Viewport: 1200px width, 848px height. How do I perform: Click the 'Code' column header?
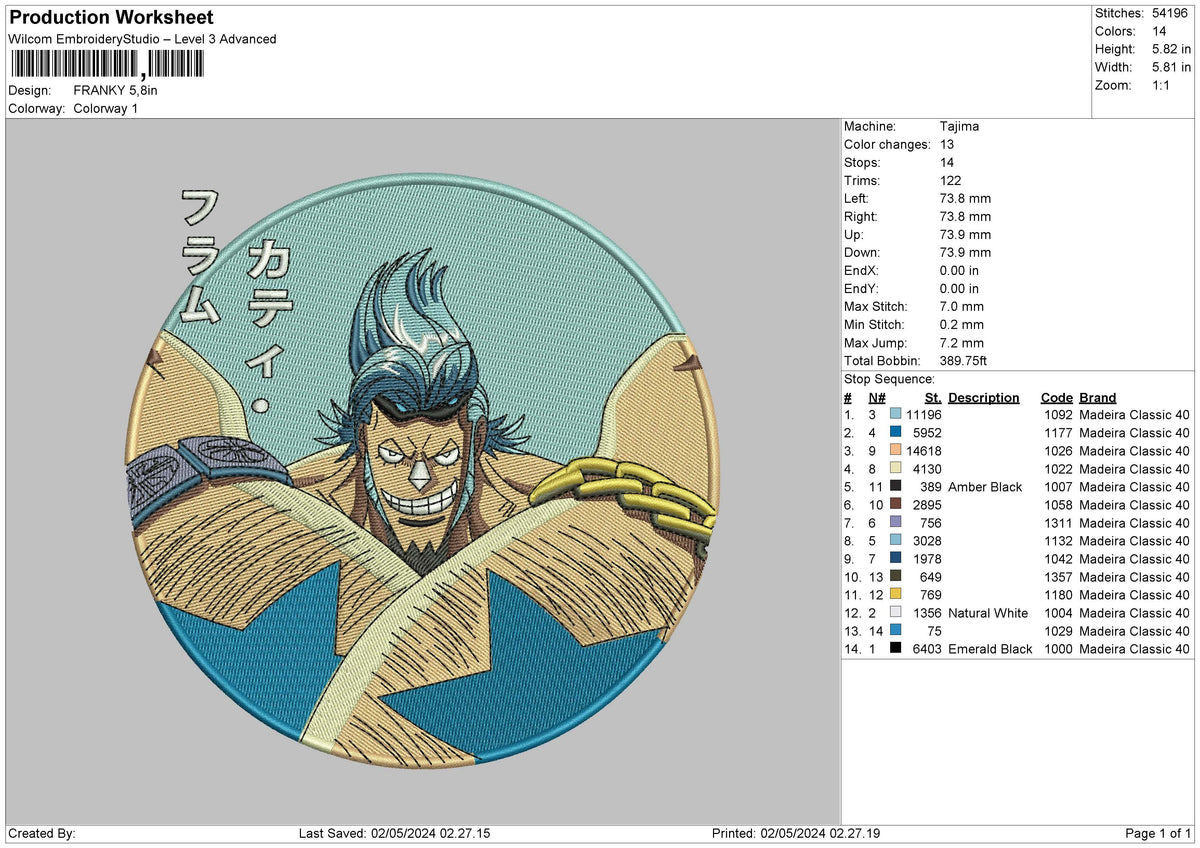point(1056,398)
